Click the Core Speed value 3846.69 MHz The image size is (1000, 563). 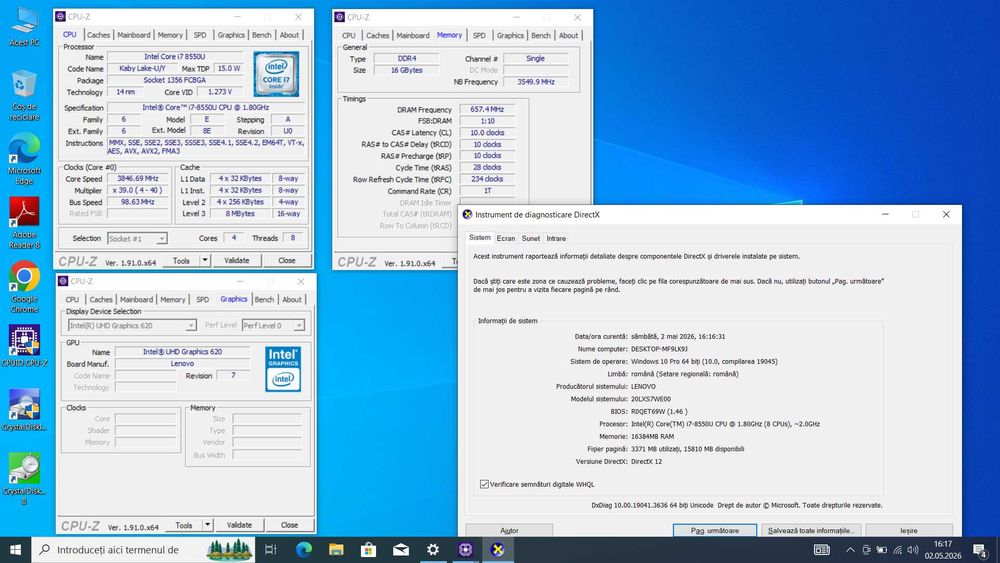(x=138, y=179)
